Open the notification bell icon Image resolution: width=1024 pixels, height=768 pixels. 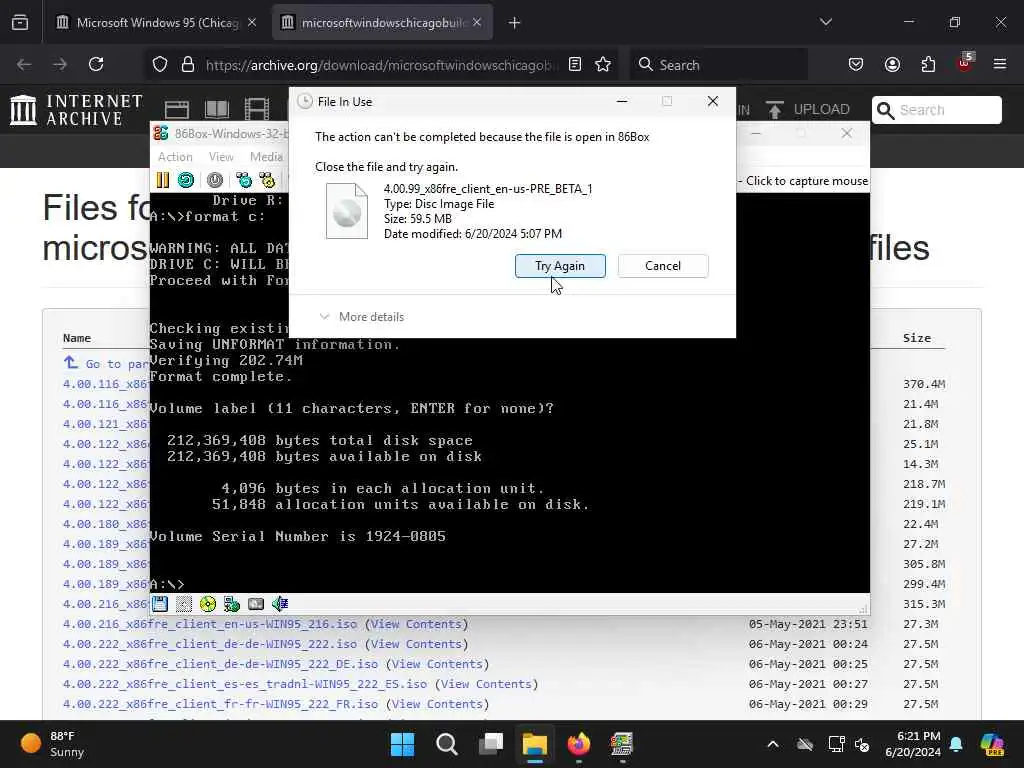click(x=956, y=744)
